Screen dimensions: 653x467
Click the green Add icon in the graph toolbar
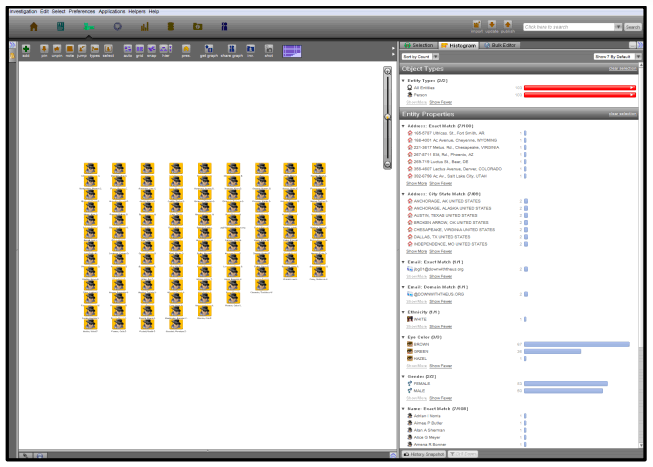coord(26,49)
